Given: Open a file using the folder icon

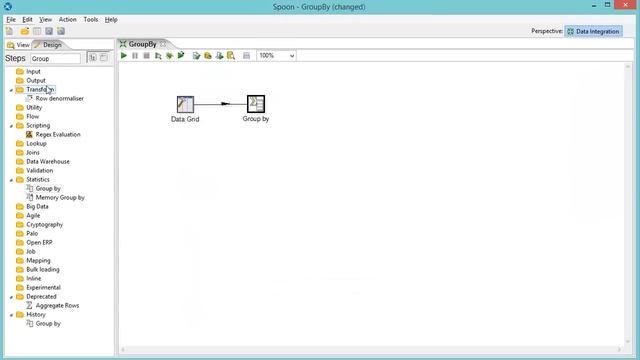Looking at the screenshot, I should pos(24,31).
